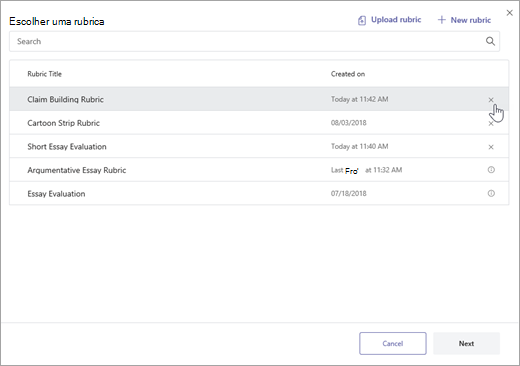Show info for Argumentative Essay Rubric
Screen dimensions: 520x366
491,170
